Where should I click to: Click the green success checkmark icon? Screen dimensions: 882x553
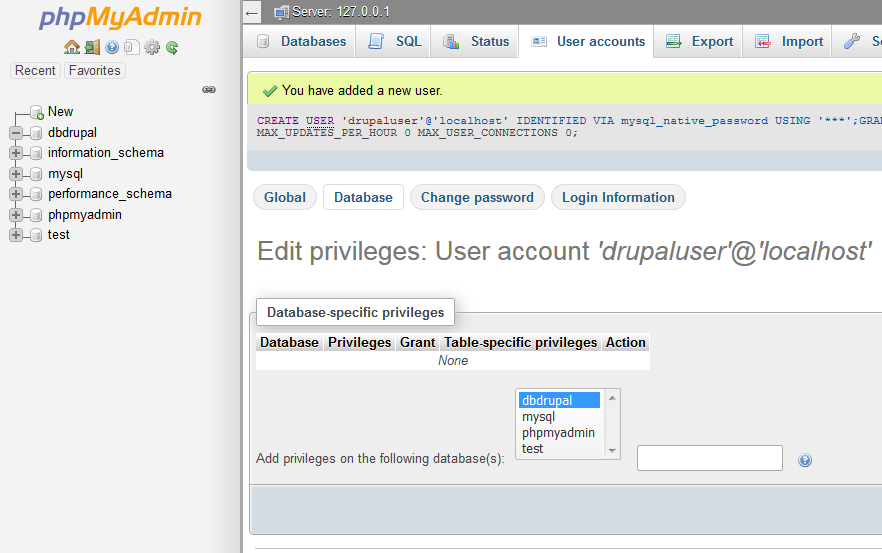click(x=270, y=91)
